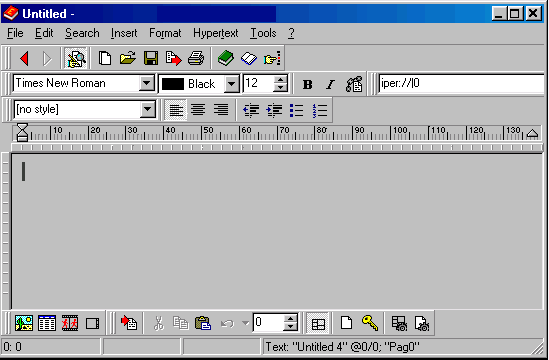Align text right
Image resolution: width=549 pixels, height=360 pixels.
(221, 110)
